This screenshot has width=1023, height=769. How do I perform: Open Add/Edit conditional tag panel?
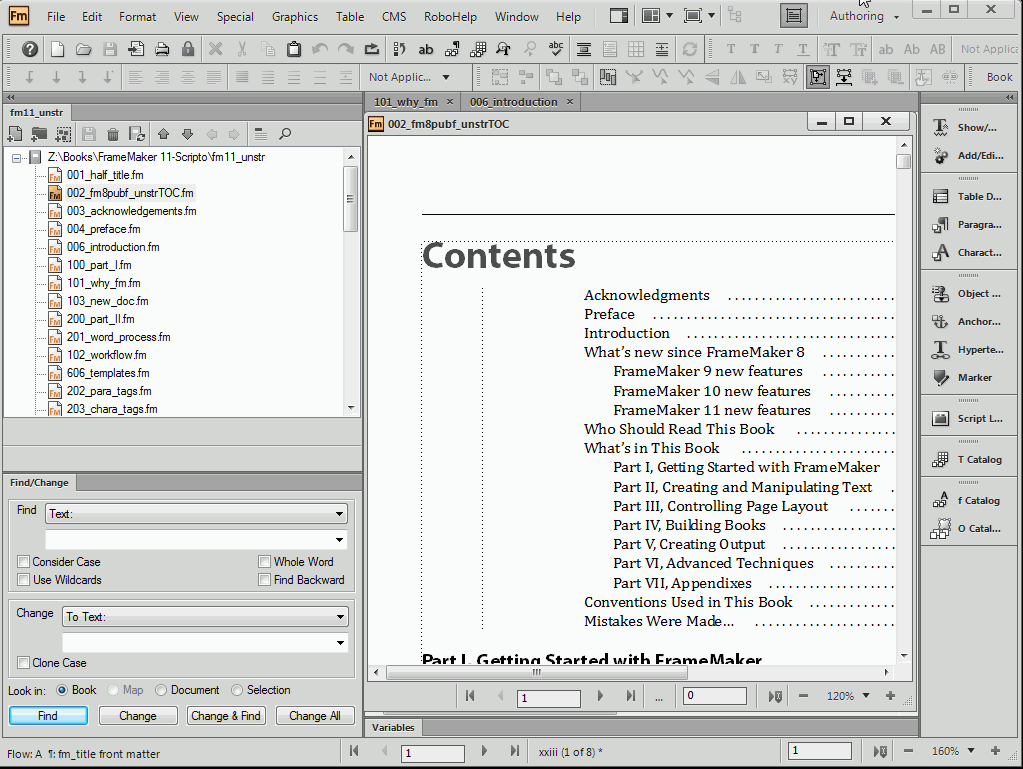969,155
